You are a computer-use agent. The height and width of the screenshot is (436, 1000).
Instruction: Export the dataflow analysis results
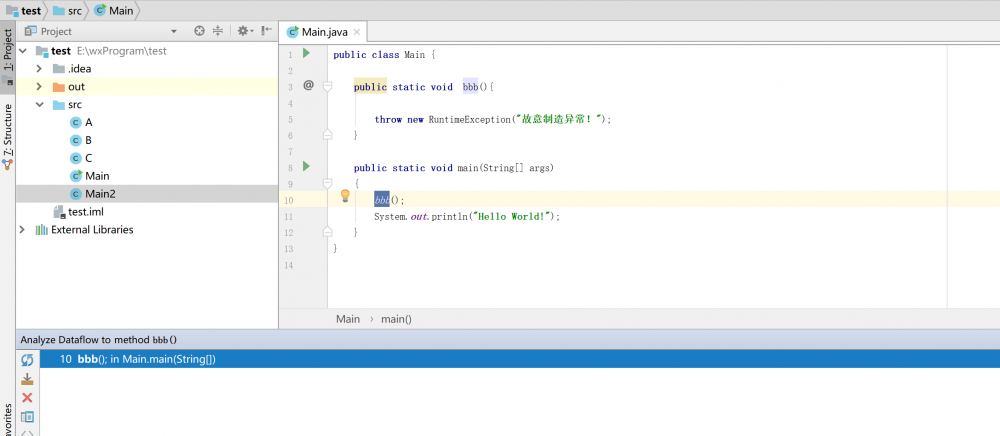[27, 379]
